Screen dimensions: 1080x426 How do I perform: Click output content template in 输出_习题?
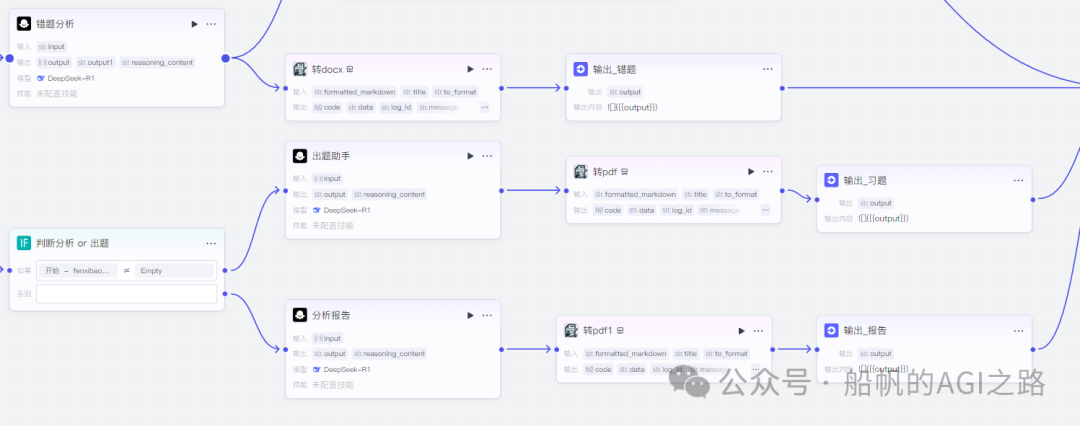pos(883,219)
